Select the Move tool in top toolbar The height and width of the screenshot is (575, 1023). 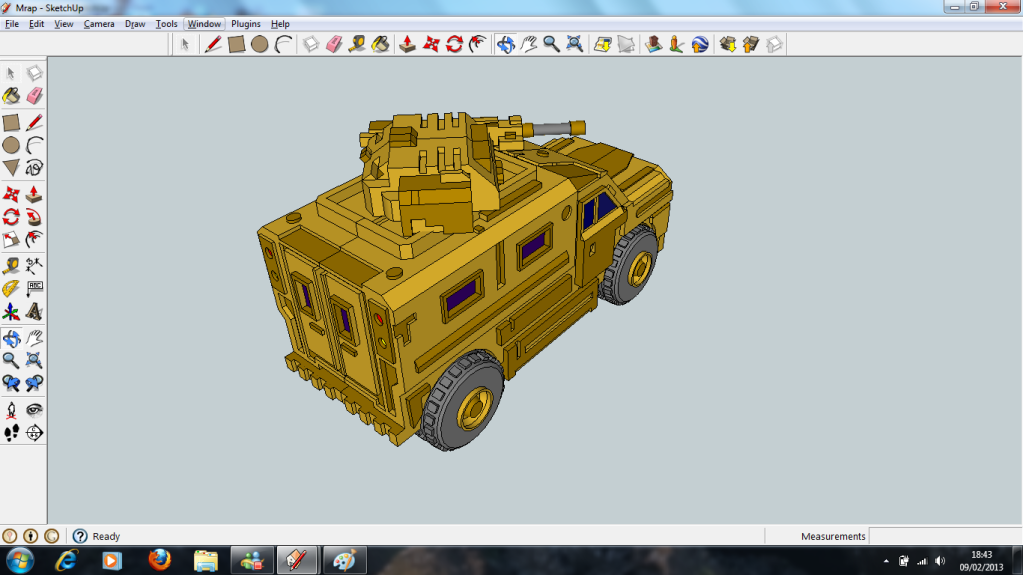coord(431,44)
